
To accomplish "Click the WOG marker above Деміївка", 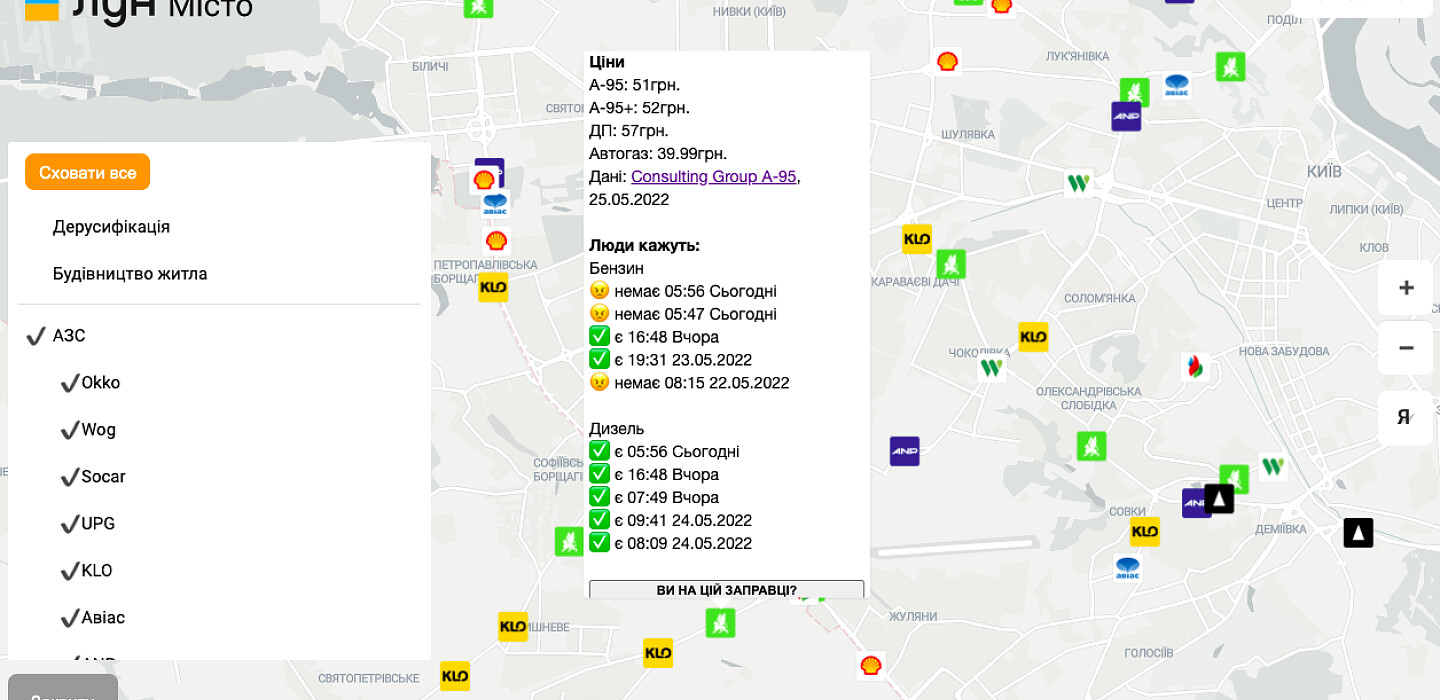I will (1272, 466).
